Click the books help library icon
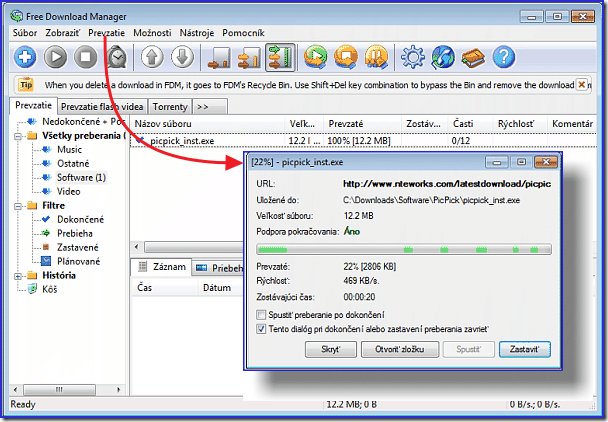 pos(473,57)
